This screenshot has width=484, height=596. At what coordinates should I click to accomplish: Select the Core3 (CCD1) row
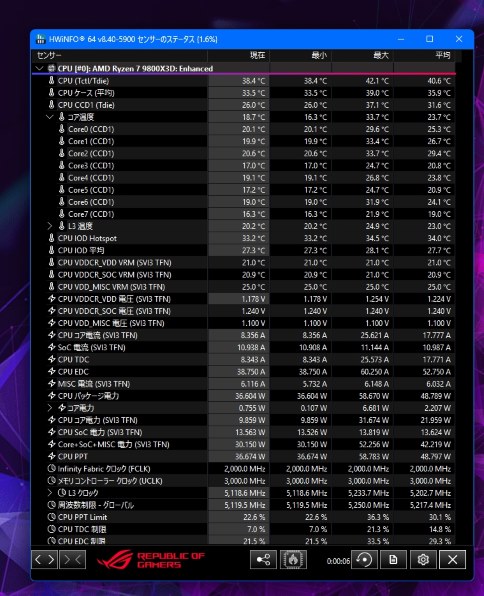point(244,166)
